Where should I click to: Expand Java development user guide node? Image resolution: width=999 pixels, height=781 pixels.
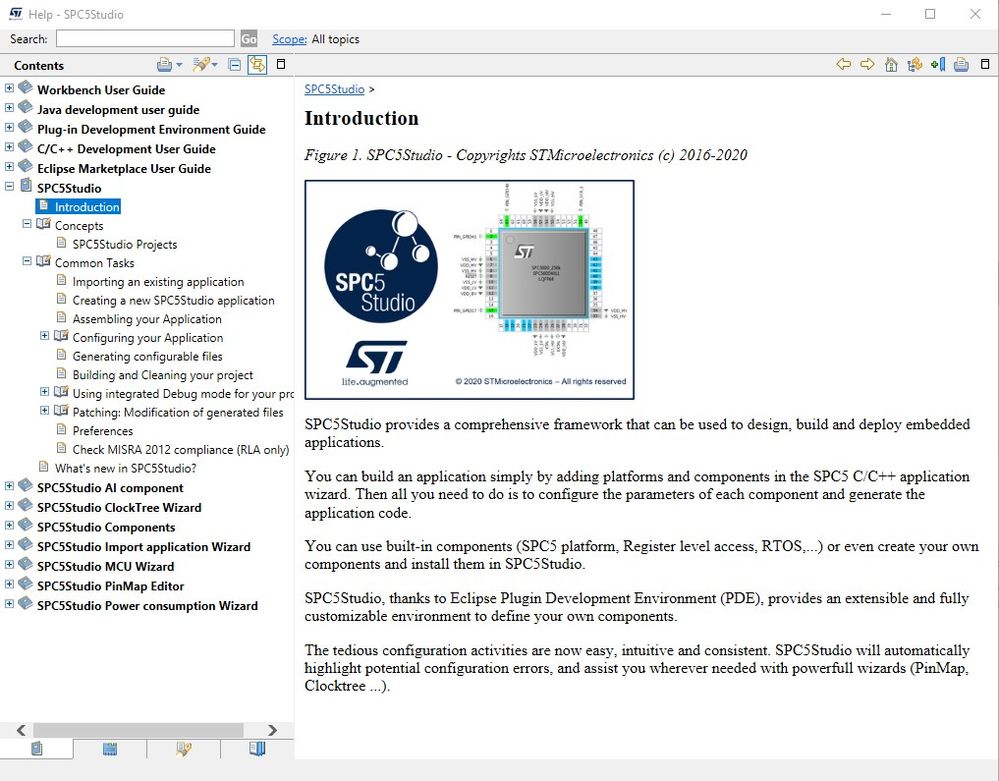coord(9,108)
